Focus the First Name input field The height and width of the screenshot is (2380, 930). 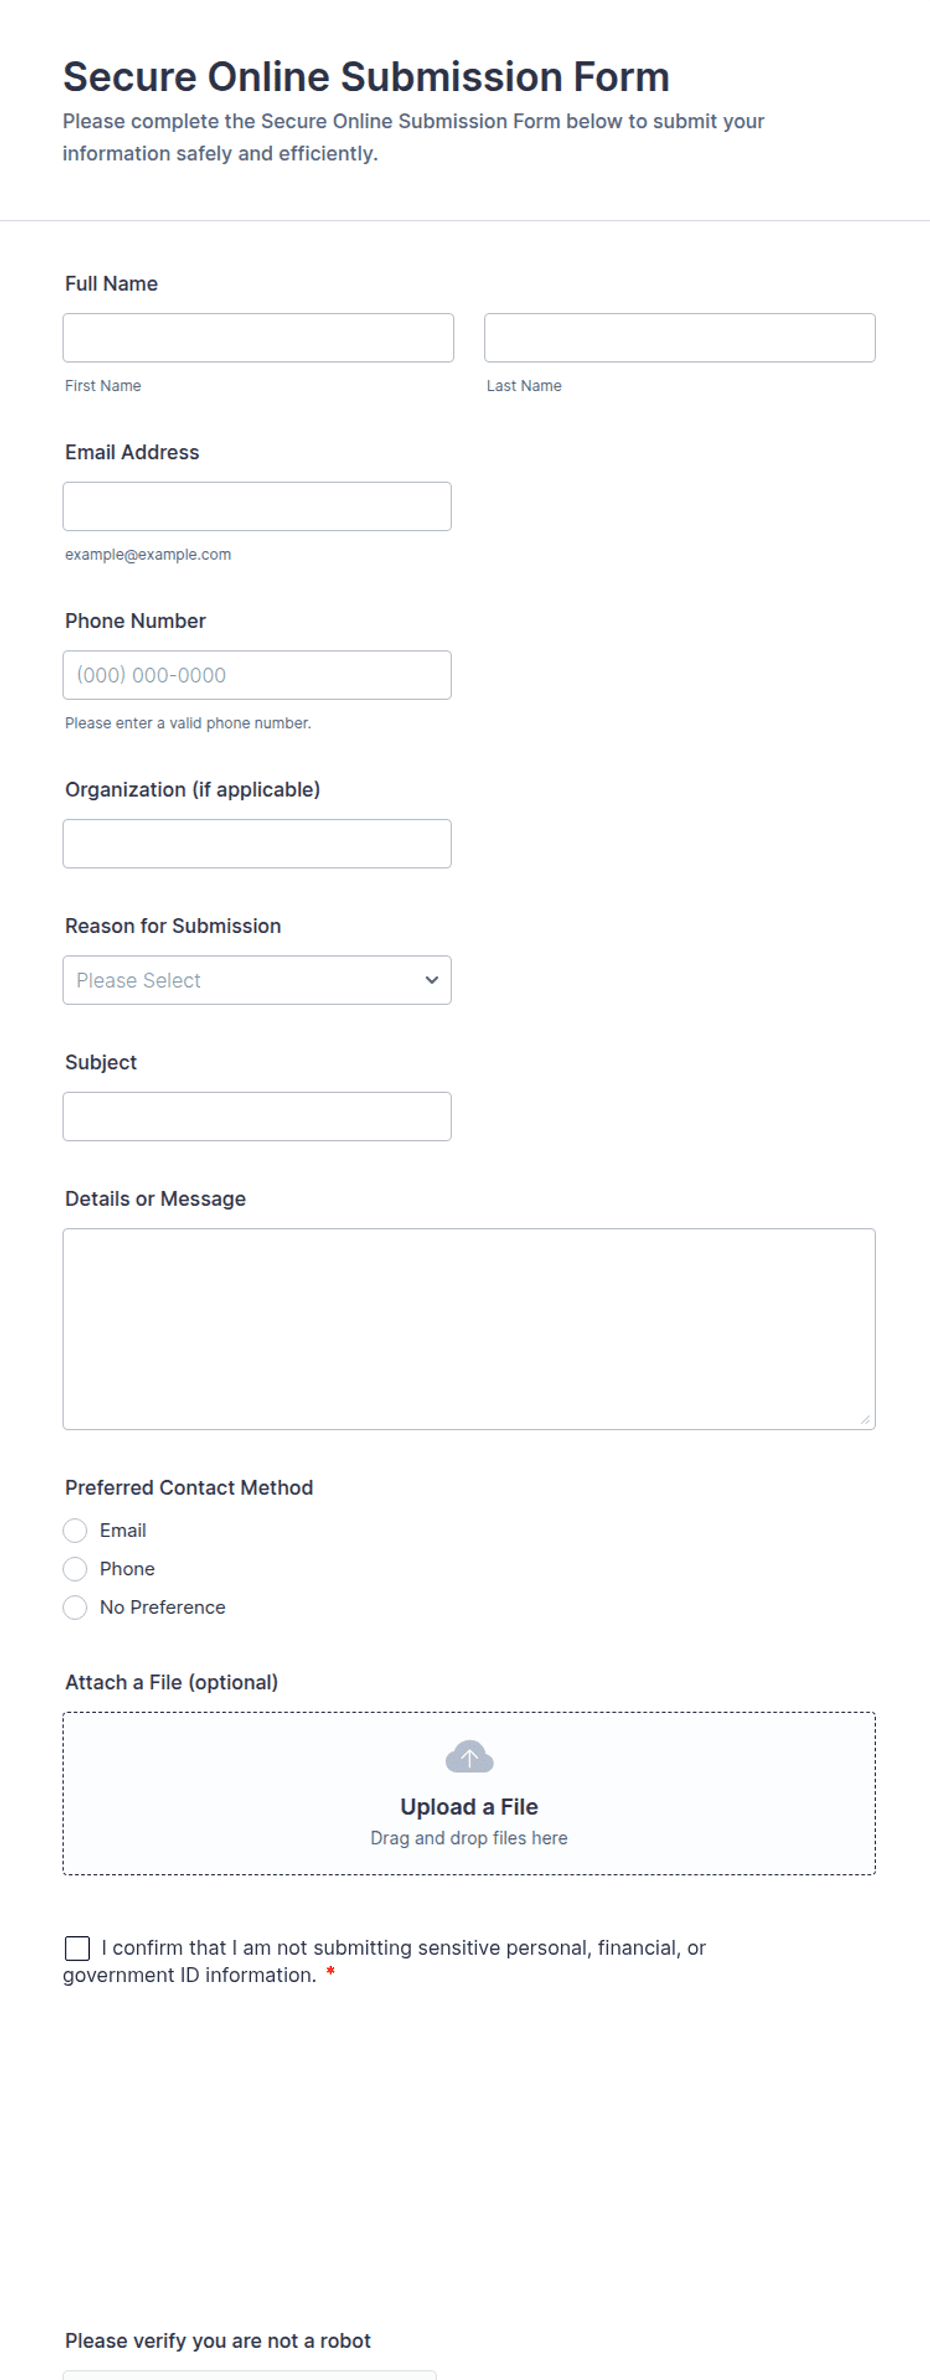pyautogui.click(x=258, y=338)
